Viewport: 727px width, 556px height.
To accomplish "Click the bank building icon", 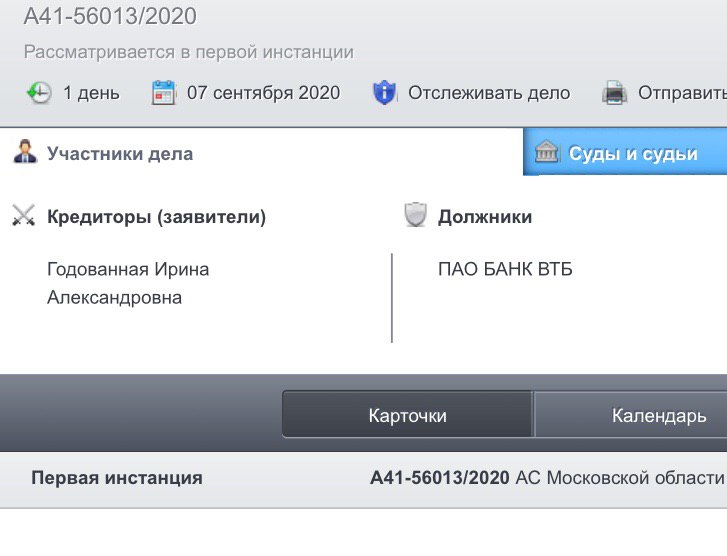I will click(546, 151).
